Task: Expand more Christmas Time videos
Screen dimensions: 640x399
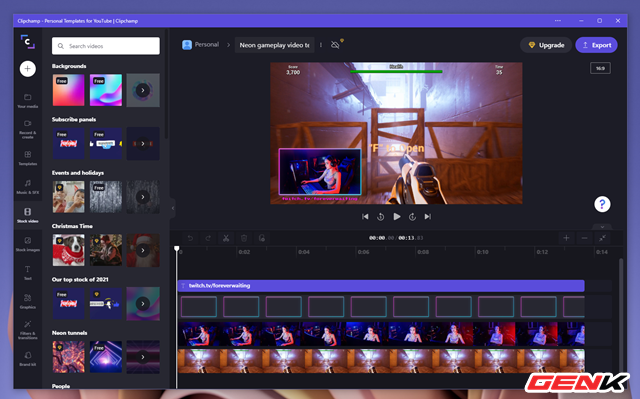Action: click(x=142, y=250)
